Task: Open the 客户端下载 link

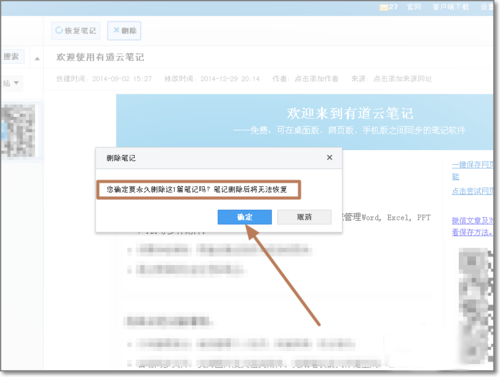Action: point(451,7)
